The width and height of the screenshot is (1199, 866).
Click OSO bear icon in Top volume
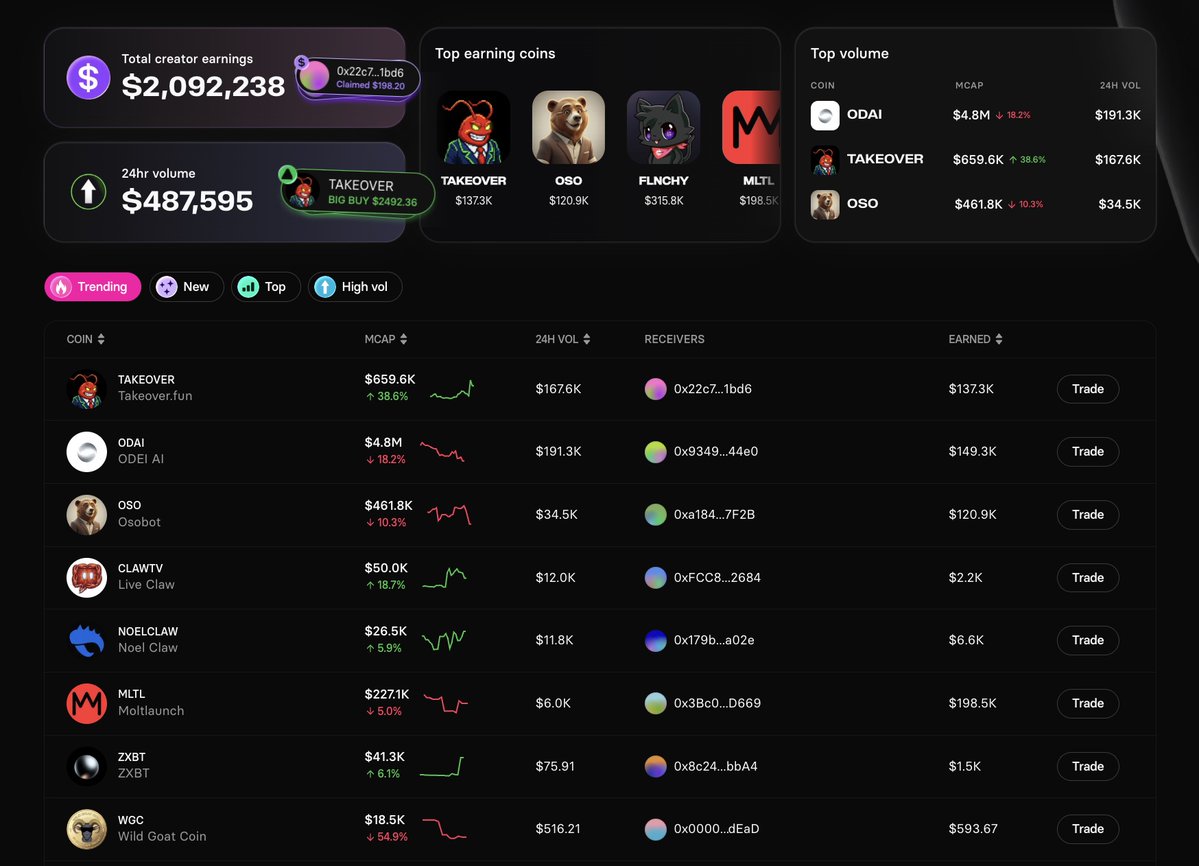pyautogui.click(x=825, y=204)
